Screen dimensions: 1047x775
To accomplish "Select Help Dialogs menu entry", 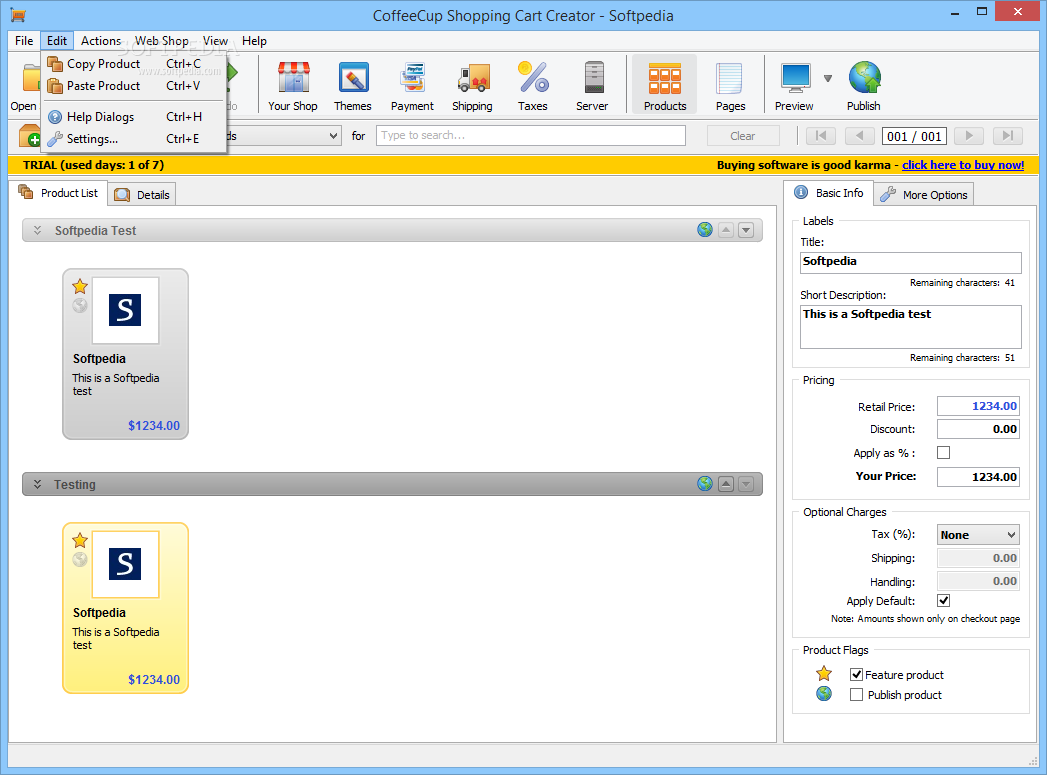I will (134, 117).
